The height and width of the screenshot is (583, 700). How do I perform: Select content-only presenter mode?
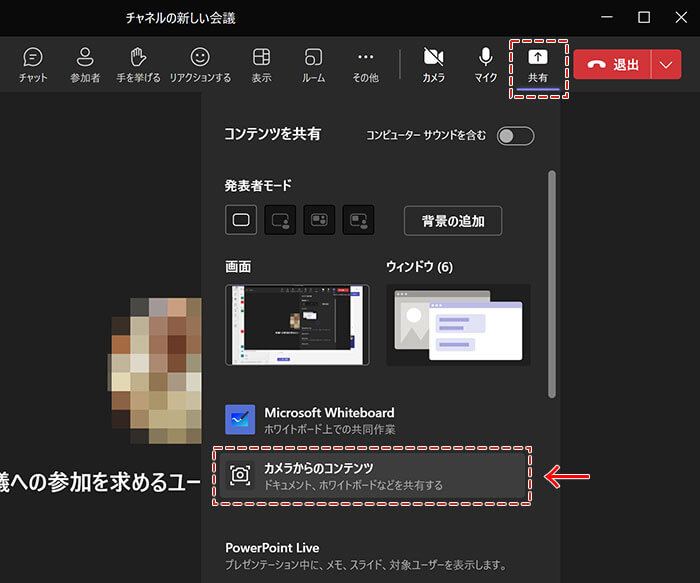click(x=241, y=220)
